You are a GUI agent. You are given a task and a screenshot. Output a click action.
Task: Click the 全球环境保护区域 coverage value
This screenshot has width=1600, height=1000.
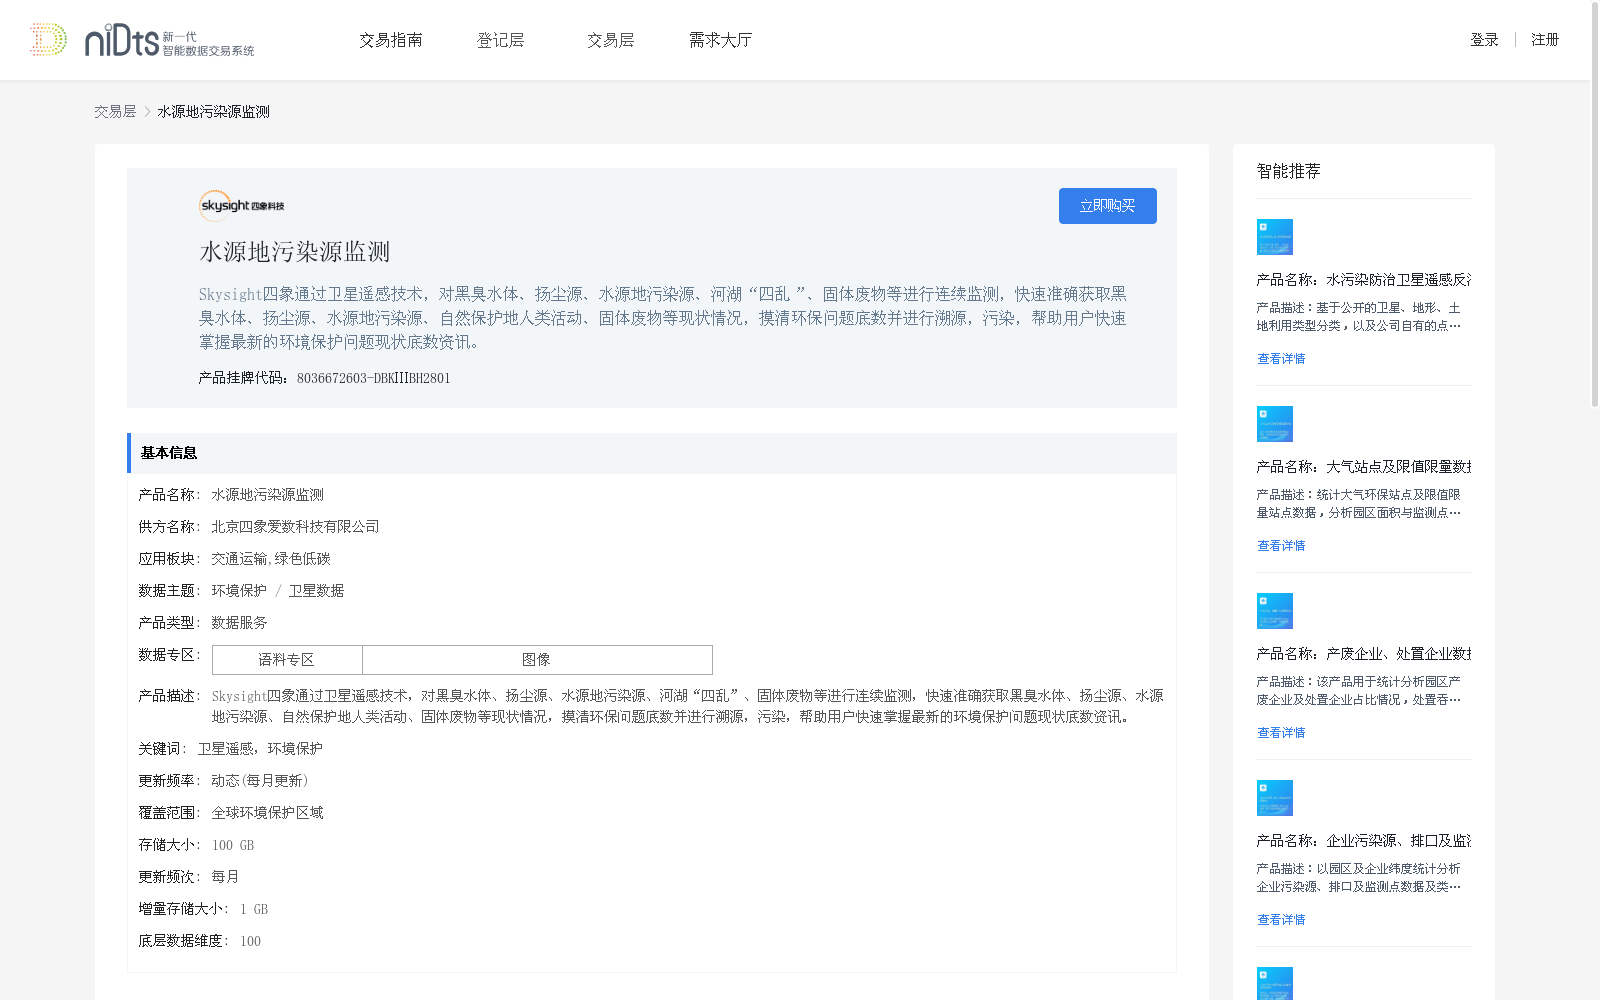point(267,813)
